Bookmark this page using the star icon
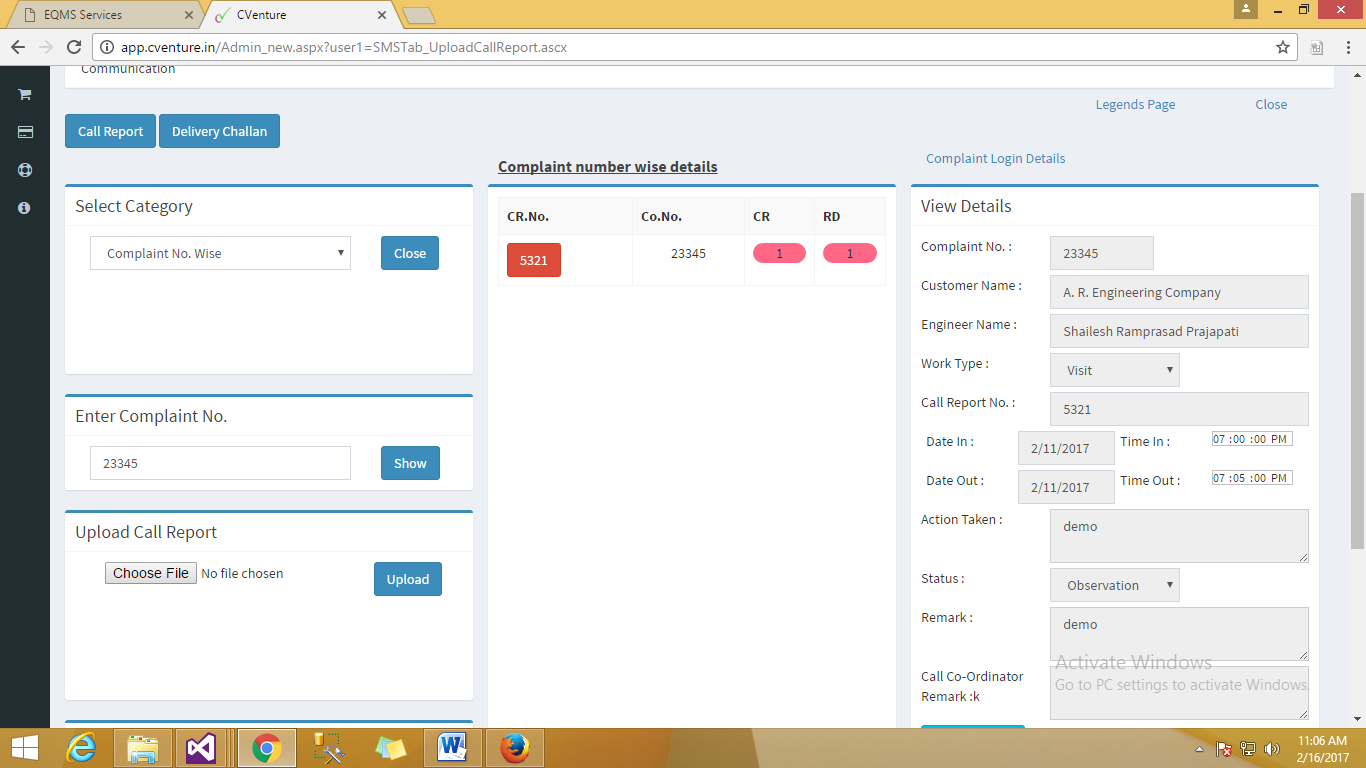This screenshot has width=1366, height=768. [x=1282, y=47]
